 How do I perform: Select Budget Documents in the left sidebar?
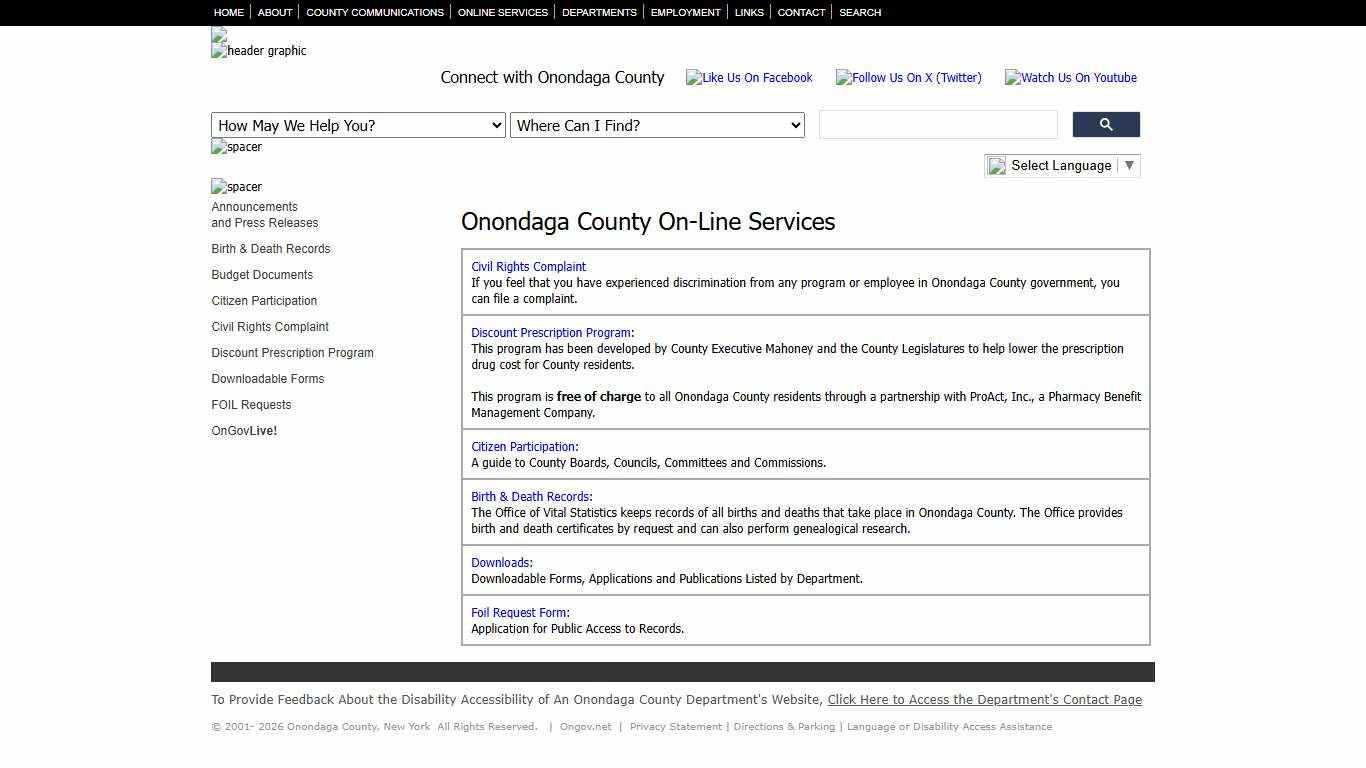[x=262, y=275]
